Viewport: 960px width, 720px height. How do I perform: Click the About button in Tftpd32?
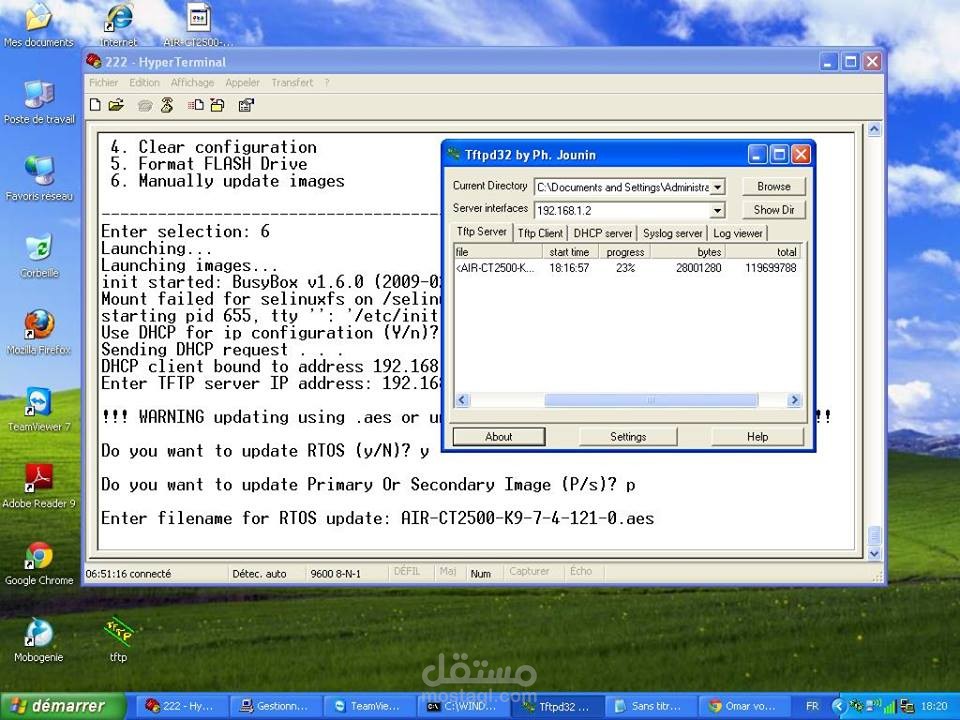[498, 437]
